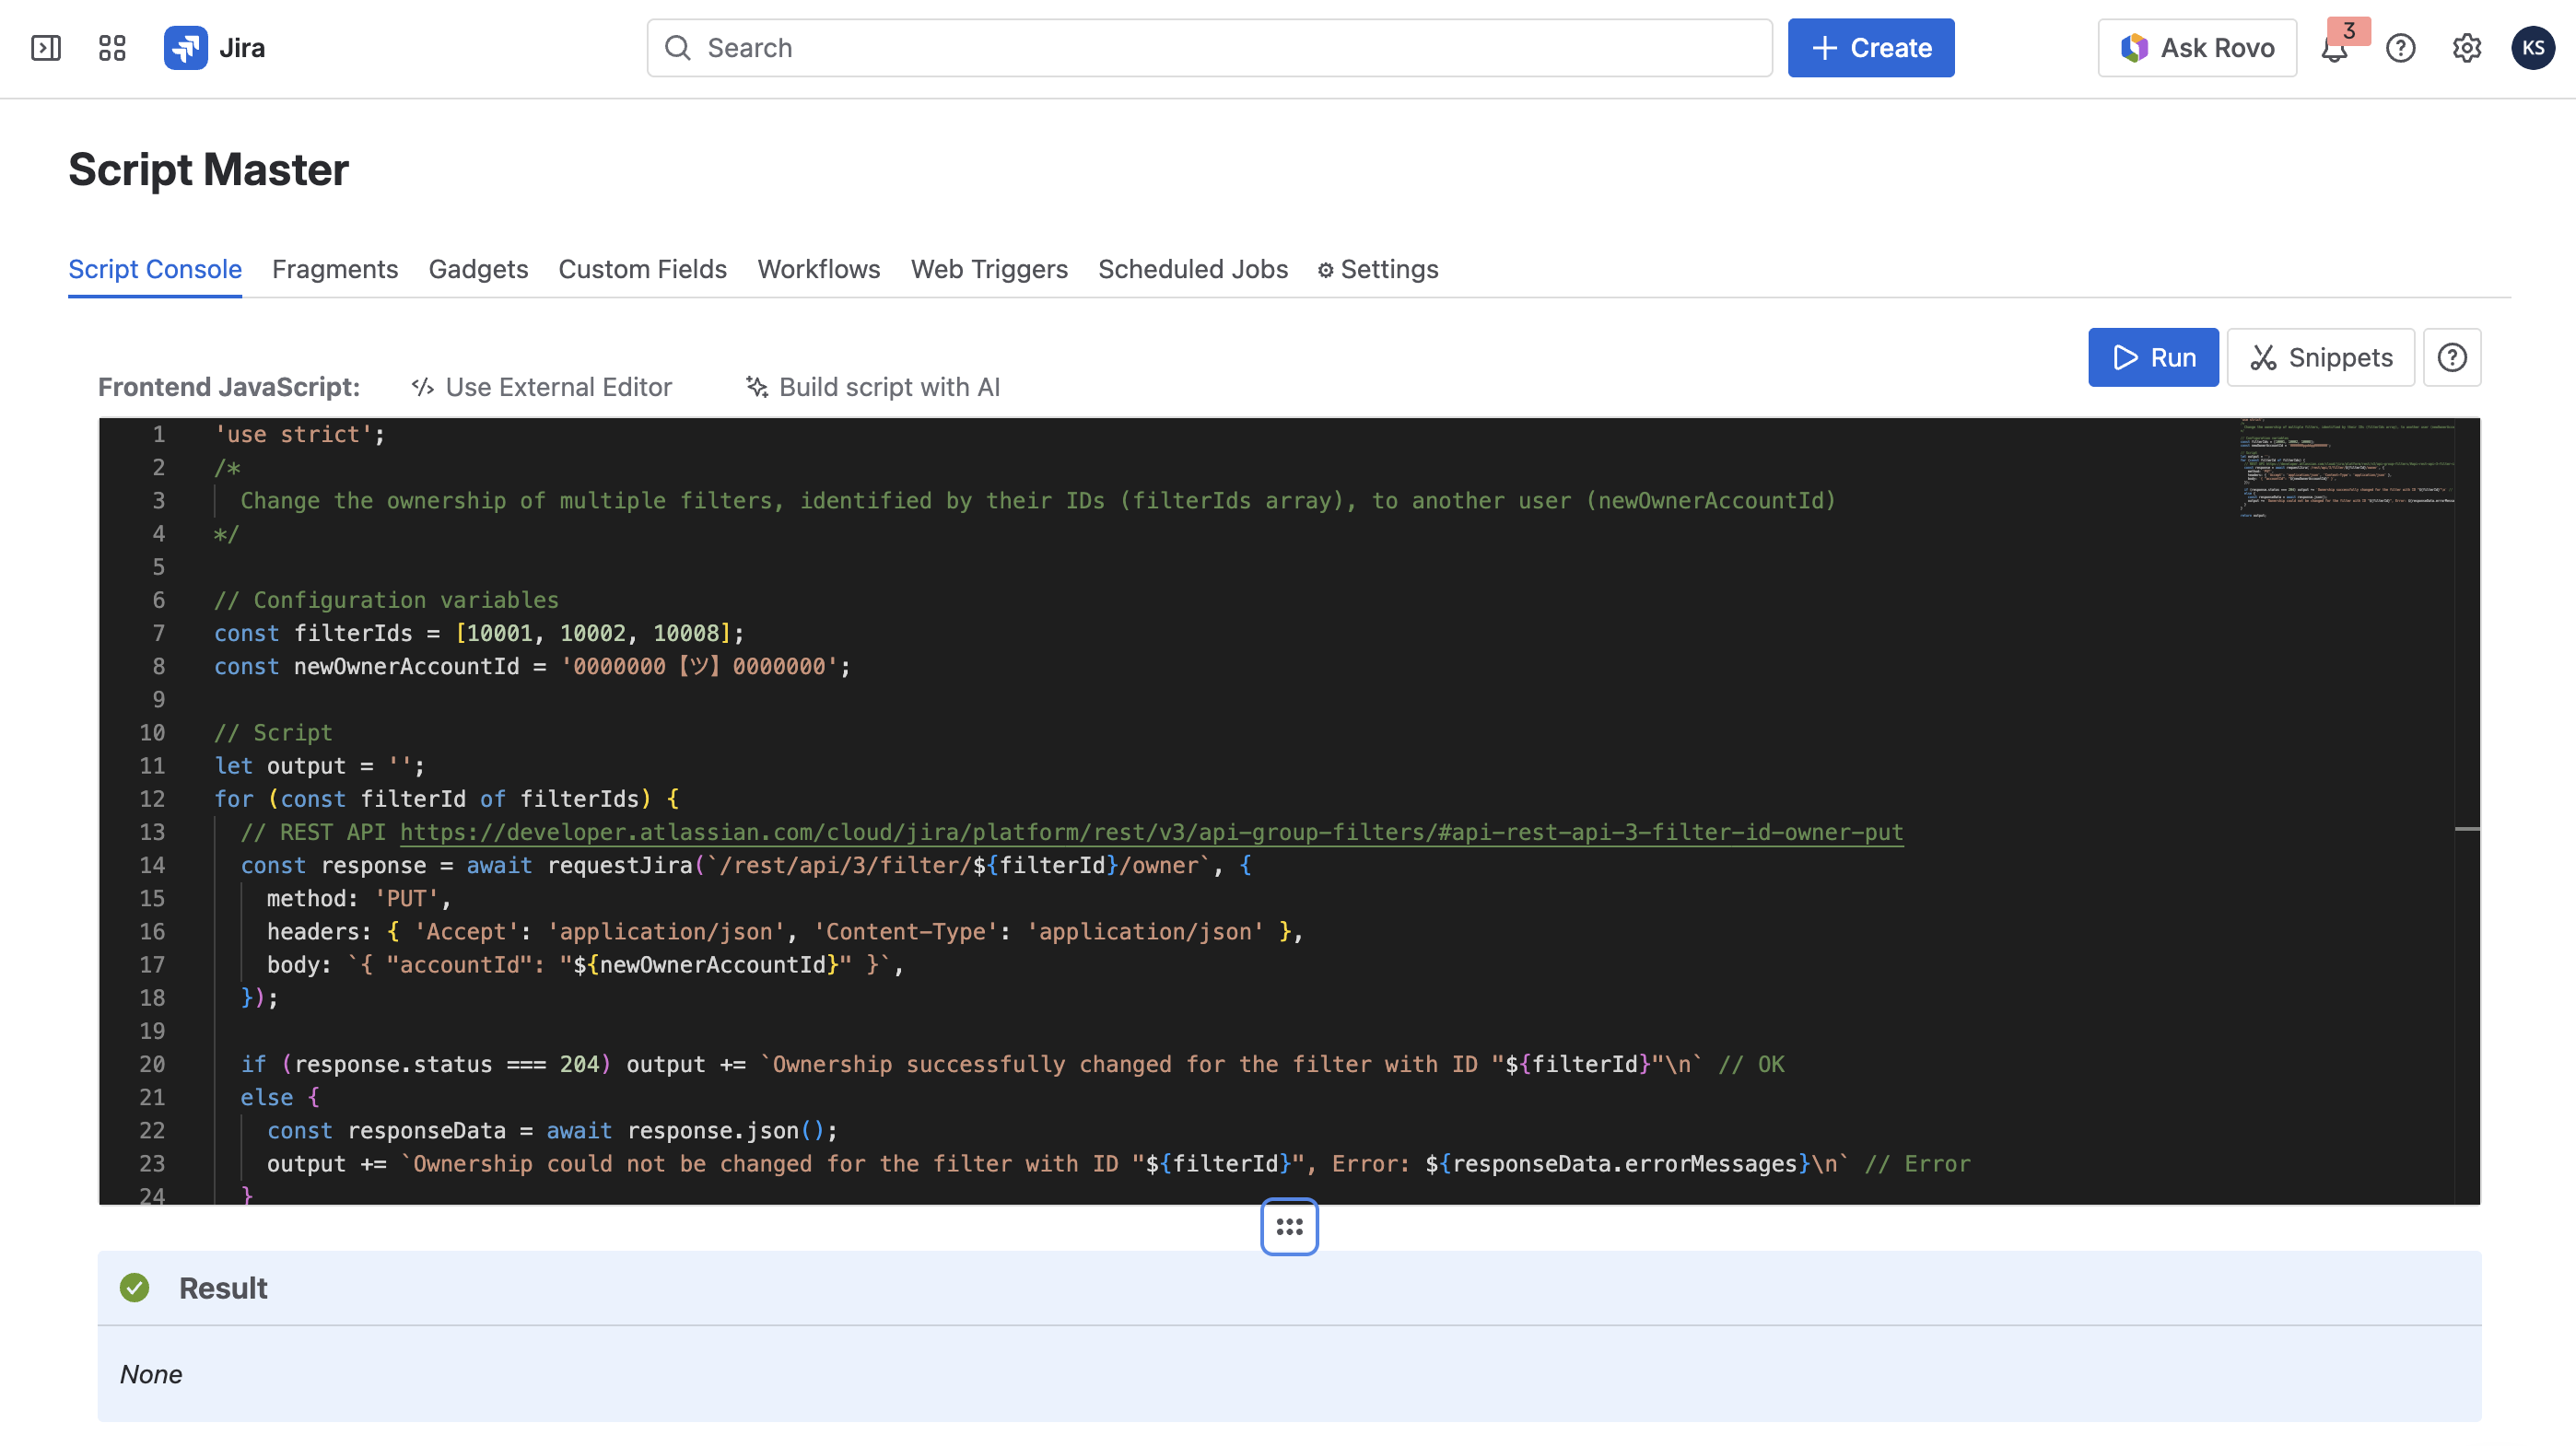Open the Workflows tab
Image resolution: width=2576 pixels, height=1446 pixels.
tap(818, 269)
